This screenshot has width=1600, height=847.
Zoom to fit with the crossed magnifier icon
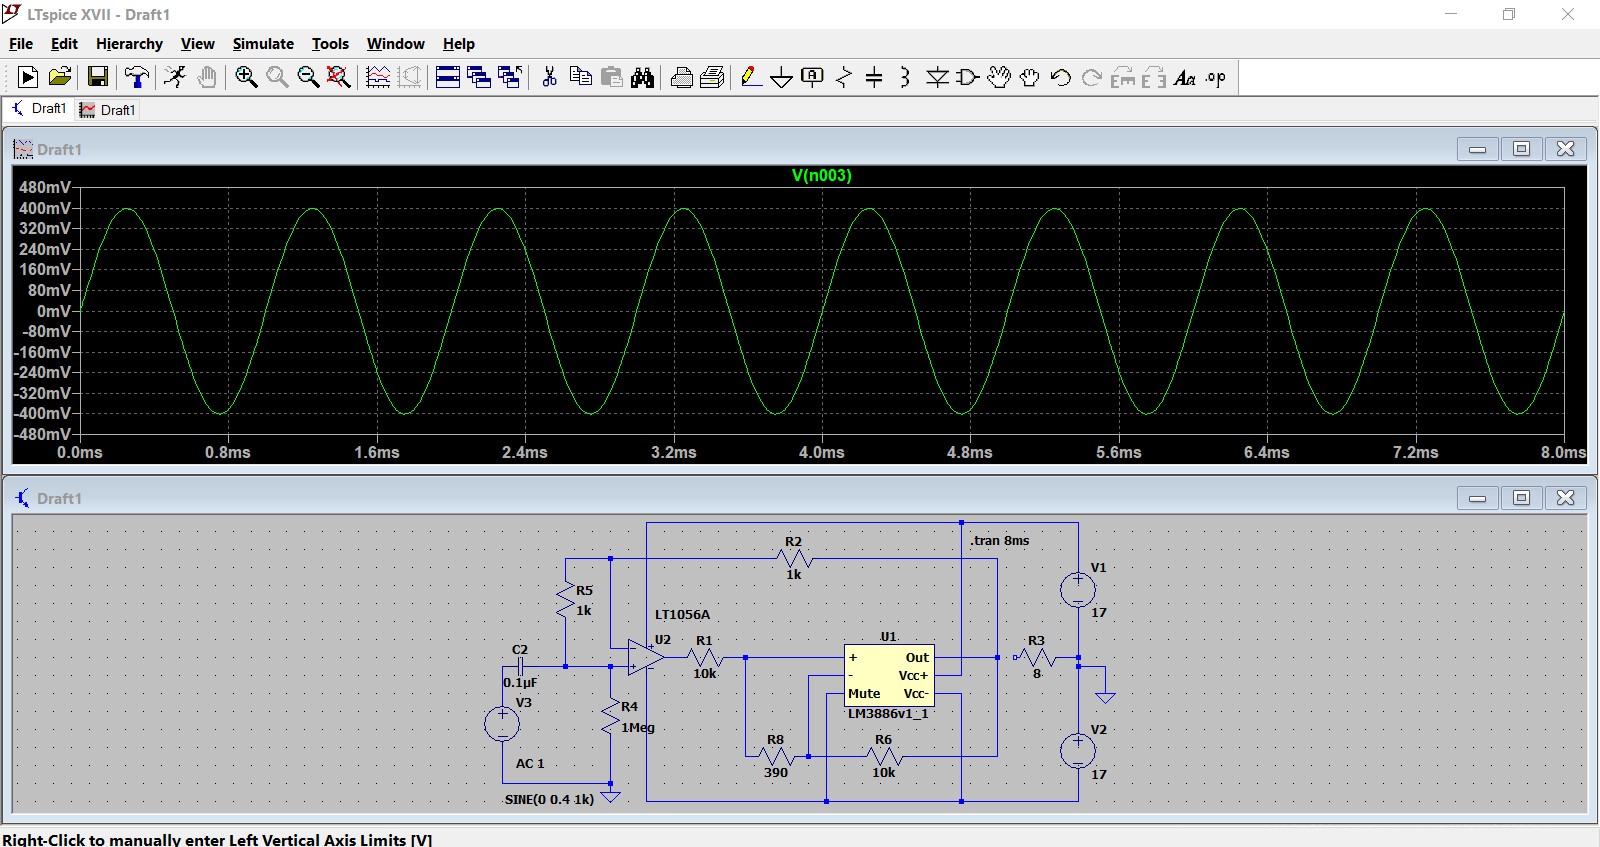pos(339,77)
